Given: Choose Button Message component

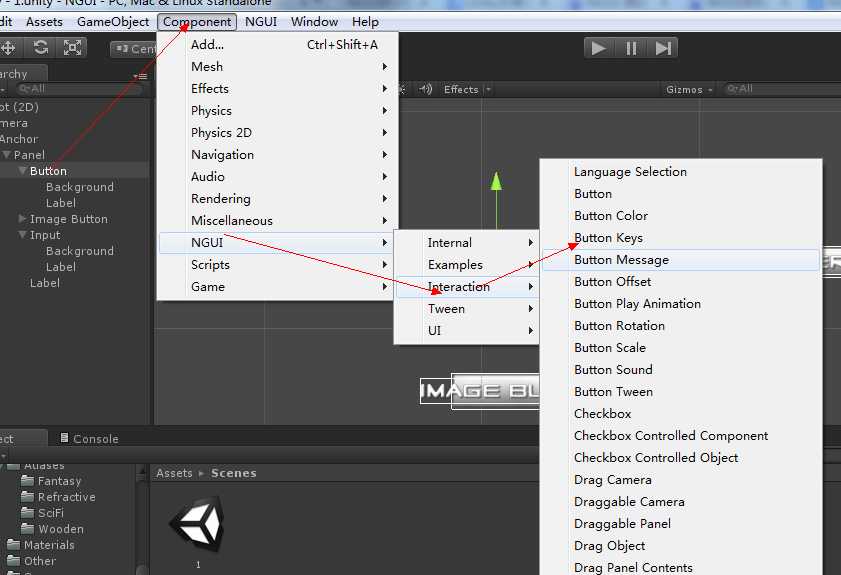Looking at the screenshot, I should click(681, 260).
